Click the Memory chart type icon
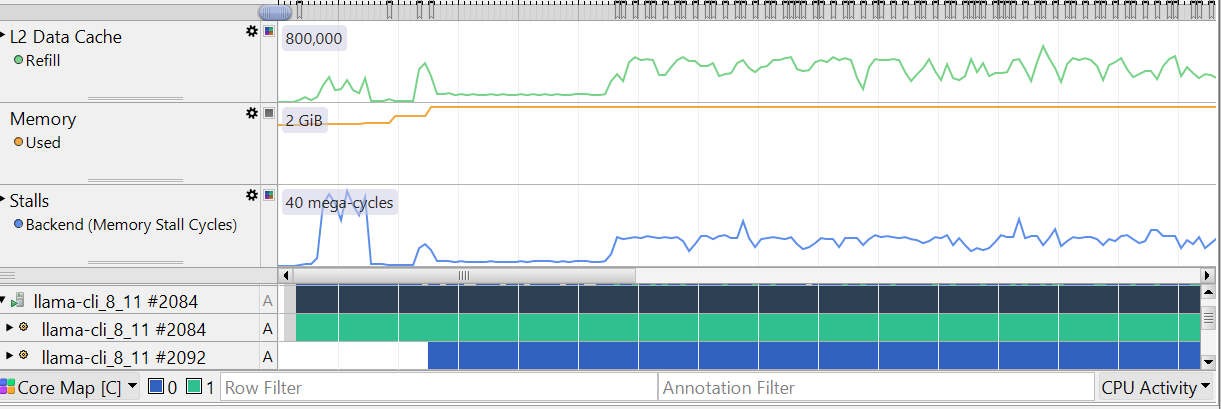The height and width of the screenshot is (409, 1221). tap(268, 113)
